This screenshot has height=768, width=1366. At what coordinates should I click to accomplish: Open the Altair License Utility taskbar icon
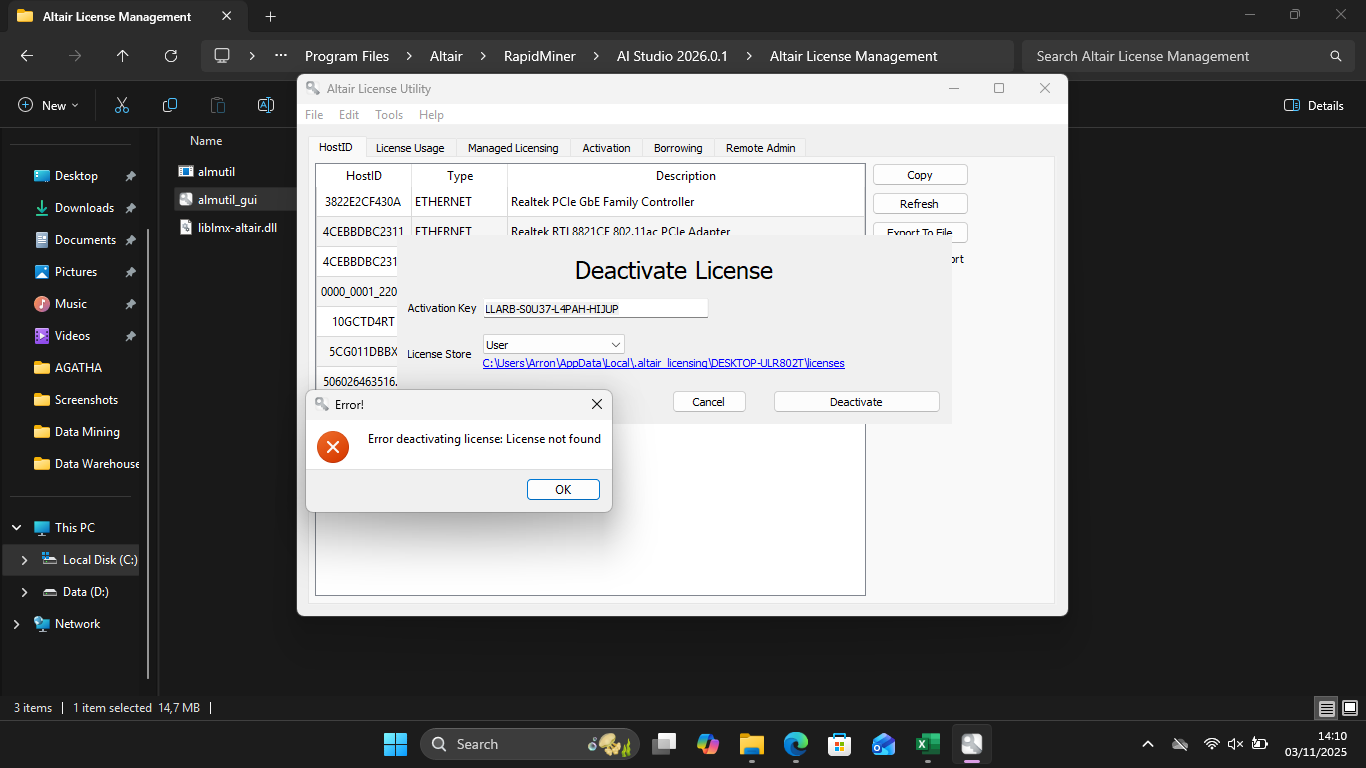[x=971, y=743]
